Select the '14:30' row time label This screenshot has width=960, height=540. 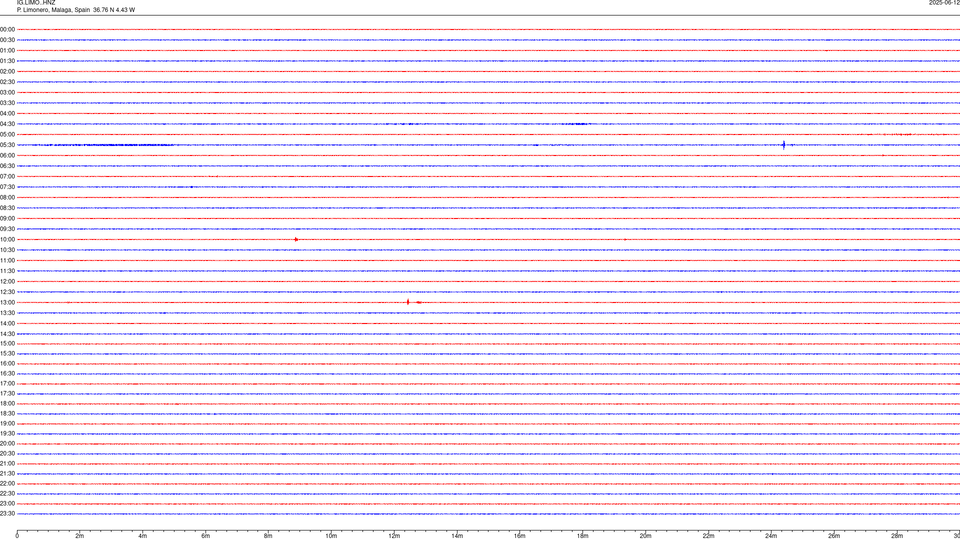tap(7, 334)
